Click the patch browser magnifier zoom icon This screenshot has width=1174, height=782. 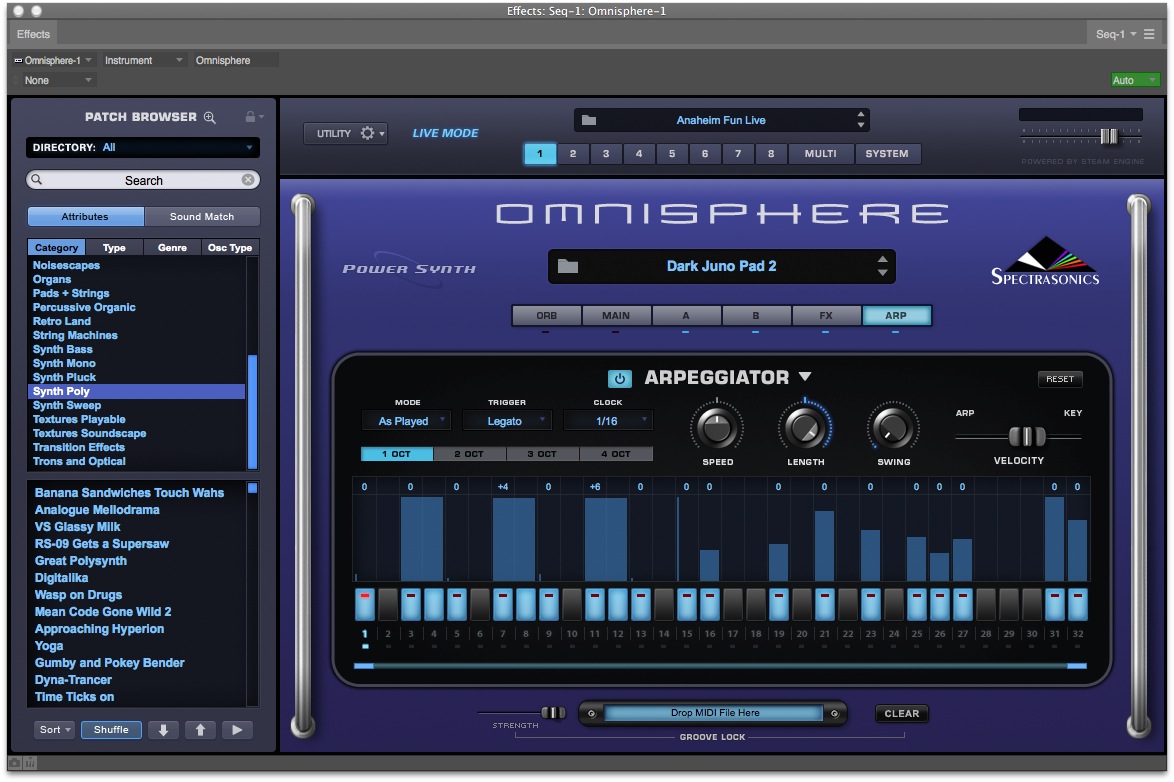210,117
